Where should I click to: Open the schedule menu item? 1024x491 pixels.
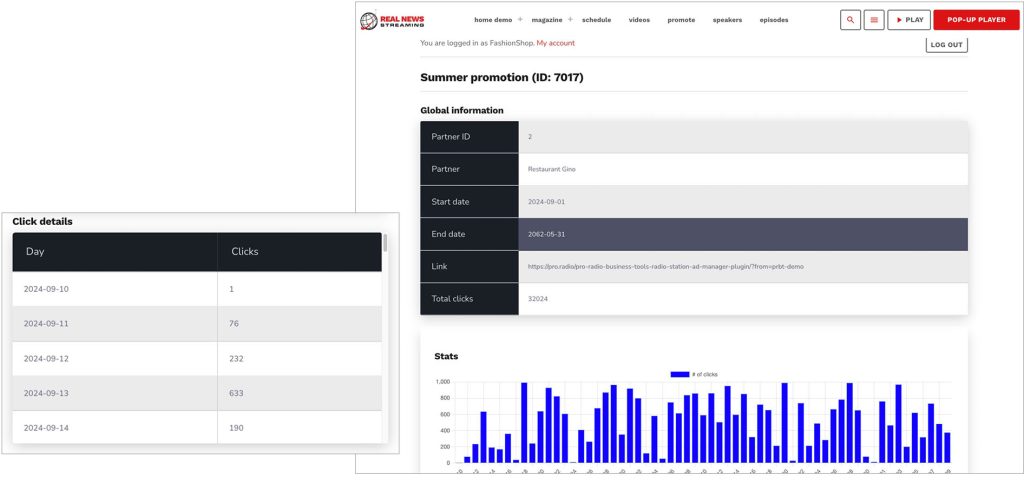[596, 20]
